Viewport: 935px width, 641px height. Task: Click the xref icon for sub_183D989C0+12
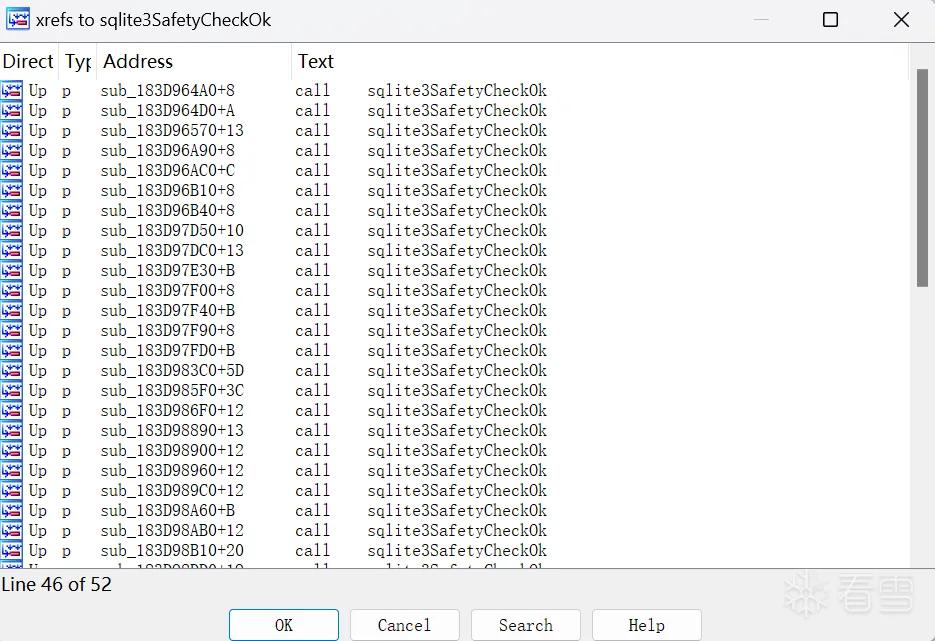tap(12, 491)
